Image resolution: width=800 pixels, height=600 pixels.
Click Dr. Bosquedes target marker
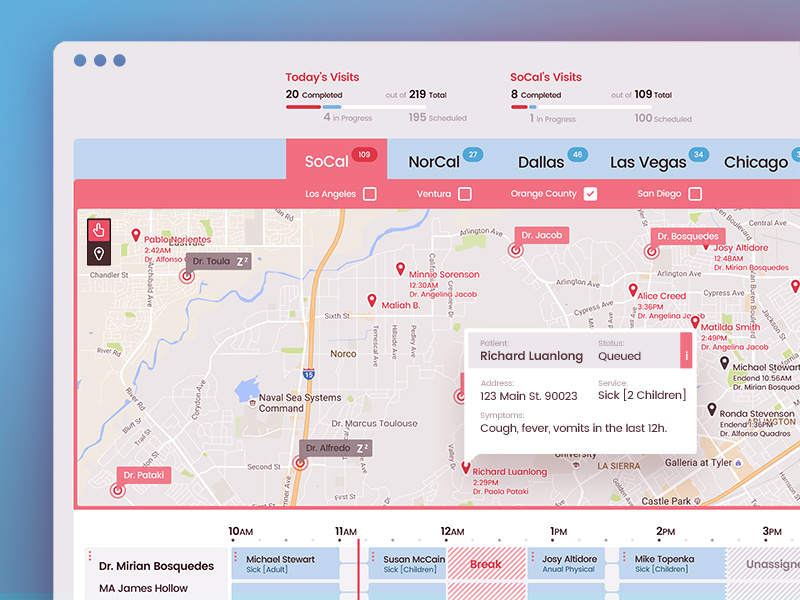click(x=652, y=252)
